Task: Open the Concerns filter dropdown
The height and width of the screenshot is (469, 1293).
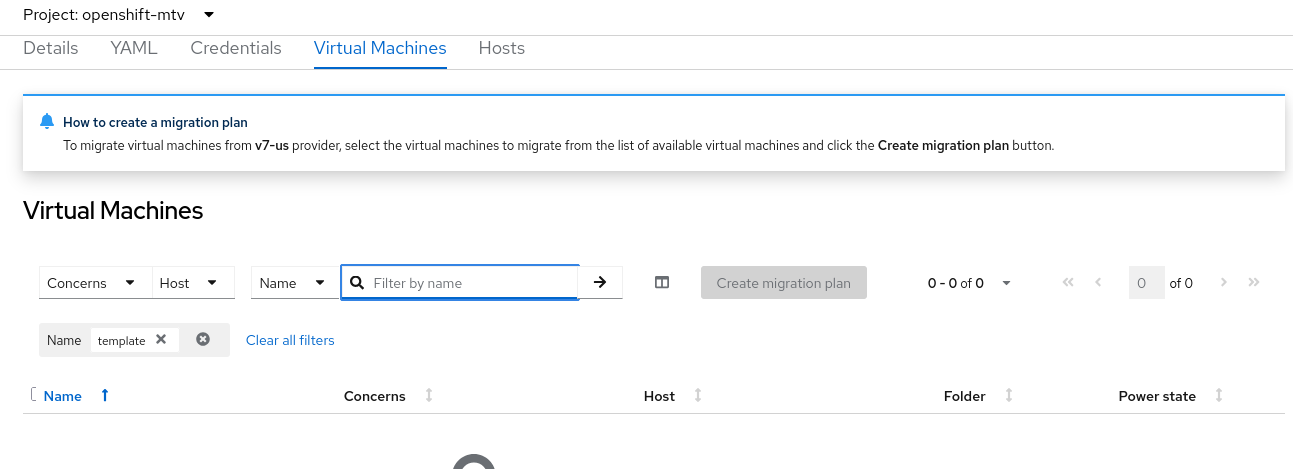Action: click(x=95, y=283)
